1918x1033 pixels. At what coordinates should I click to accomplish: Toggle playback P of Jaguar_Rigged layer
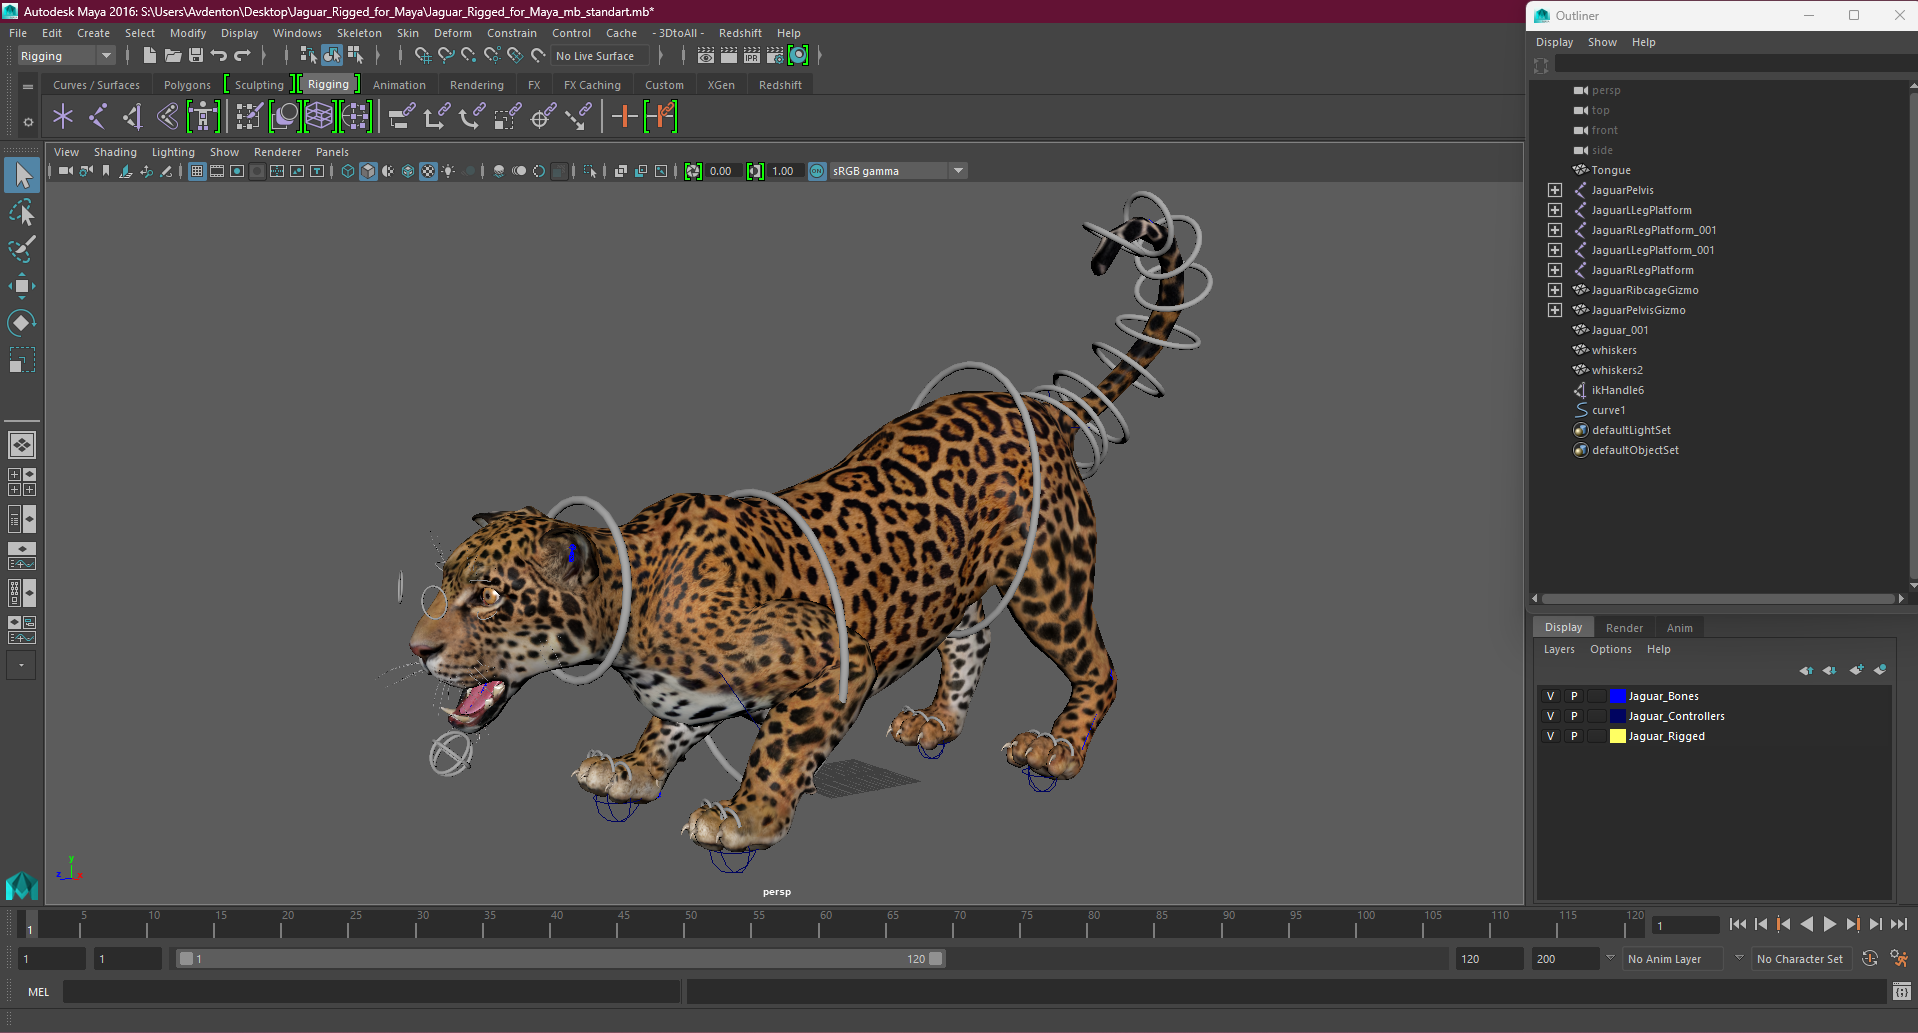point(1574,736)
